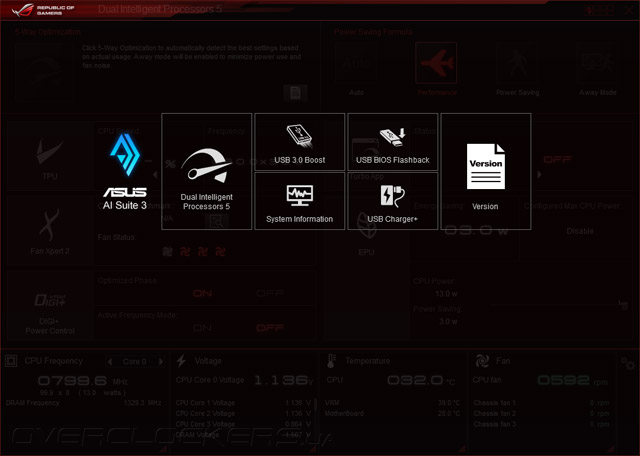This screenshot has width=640, height=456.
Task: Open monitor settings gear icon
Action: (x=628, y=363)
